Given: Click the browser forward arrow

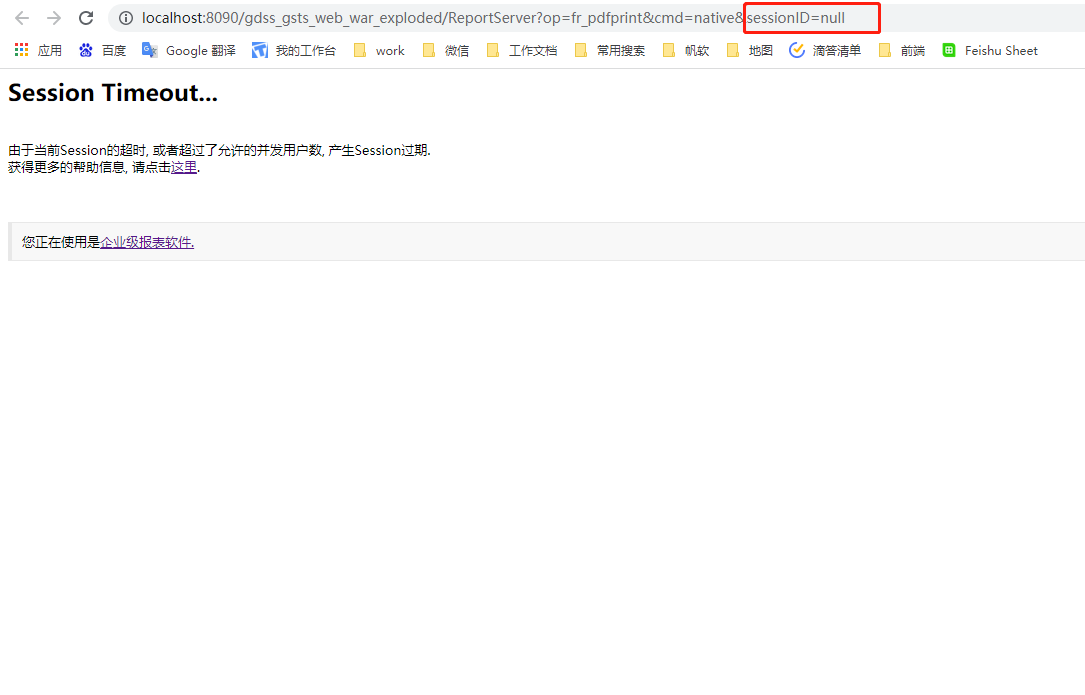Looking at the screenshot, I should pos(53,18).
